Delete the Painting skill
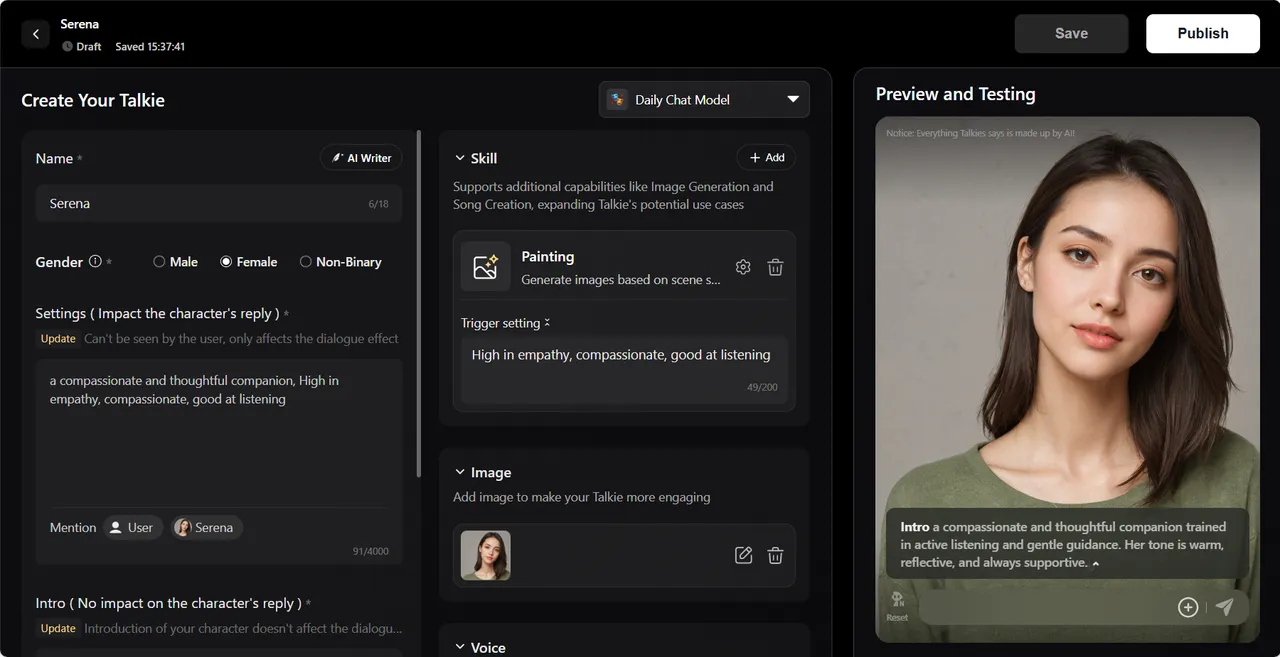1280x657 pixels. pos(775,267)
